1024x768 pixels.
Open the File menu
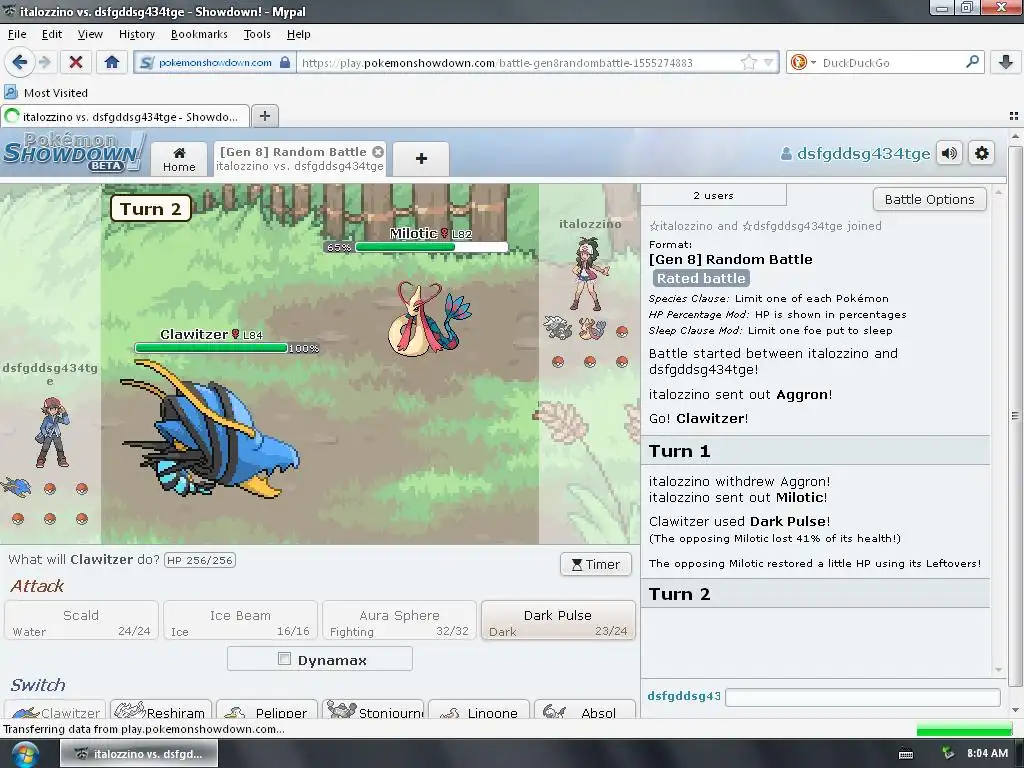click(x=17, y=34)
